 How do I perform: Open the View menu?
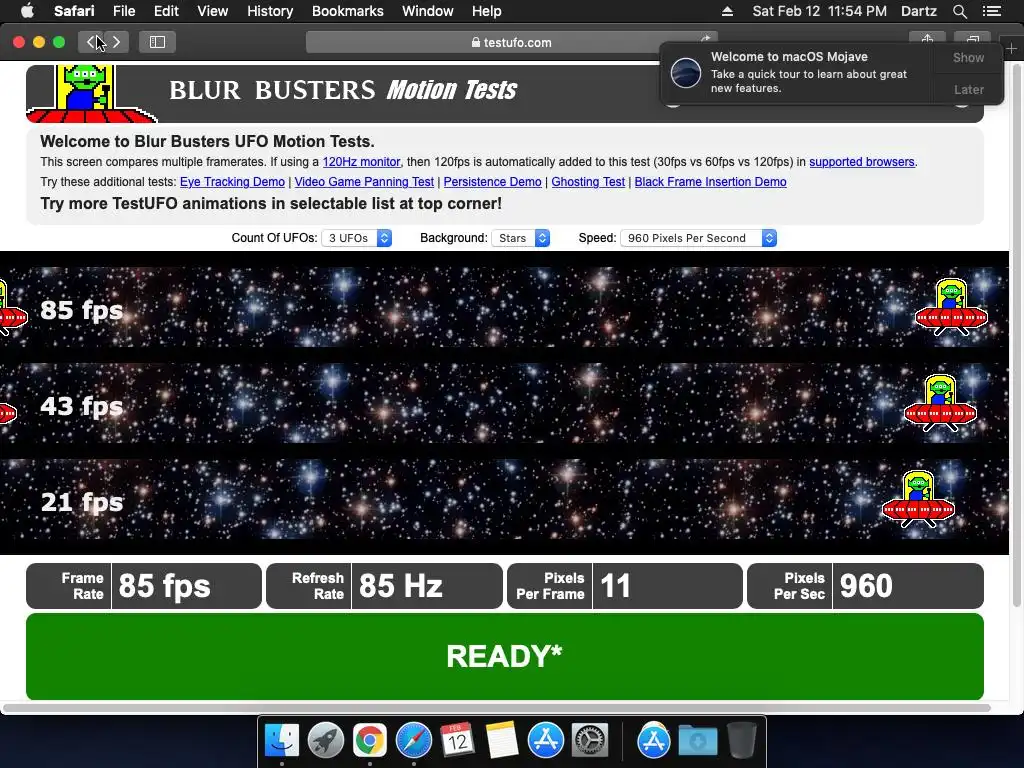(x=212, y=11)
